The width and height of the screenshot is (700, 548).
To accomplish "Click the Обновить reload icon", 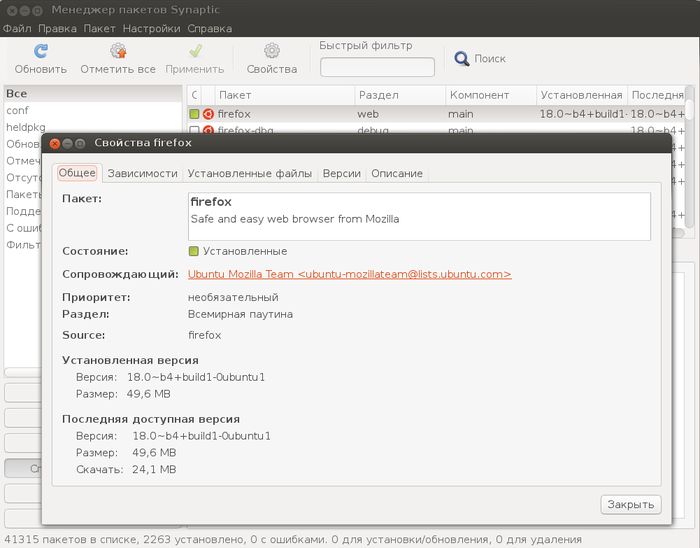I will tap(41, 51).
